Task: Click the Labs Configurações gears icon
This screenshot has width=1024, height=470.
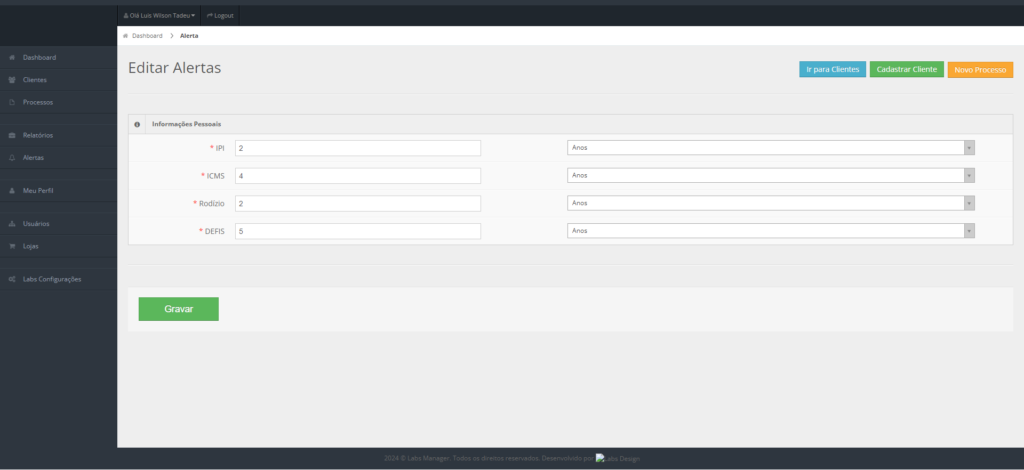Action: click(x=11, y=279)
